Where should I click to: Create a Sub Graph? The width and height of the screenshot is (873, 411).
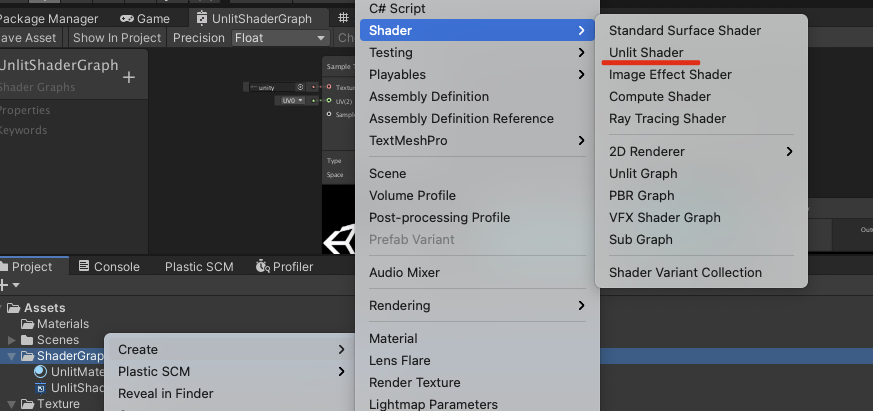click(640, 239)
